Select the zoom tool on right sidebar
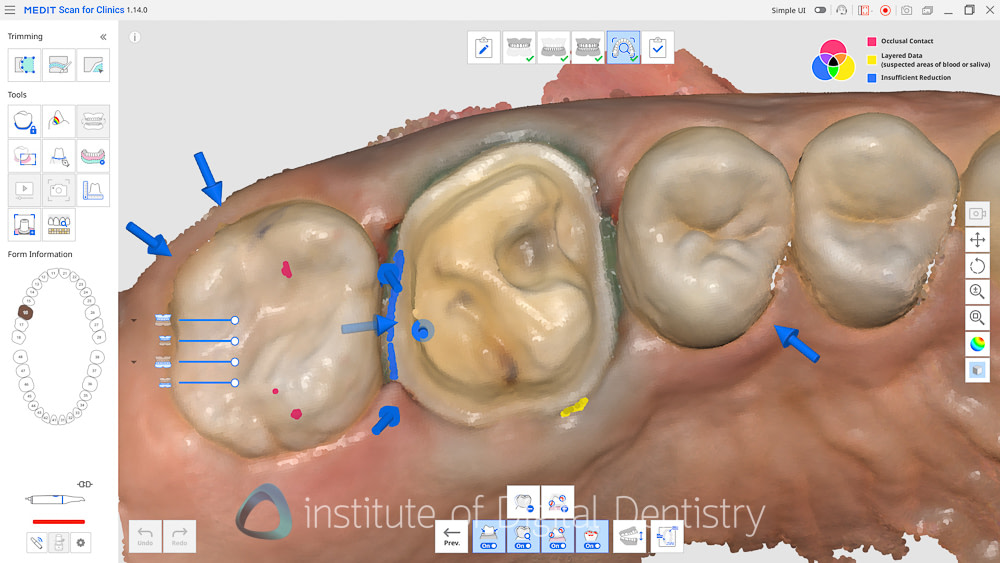The width and height of the screenshot is (1000, 563). (977, 291)
